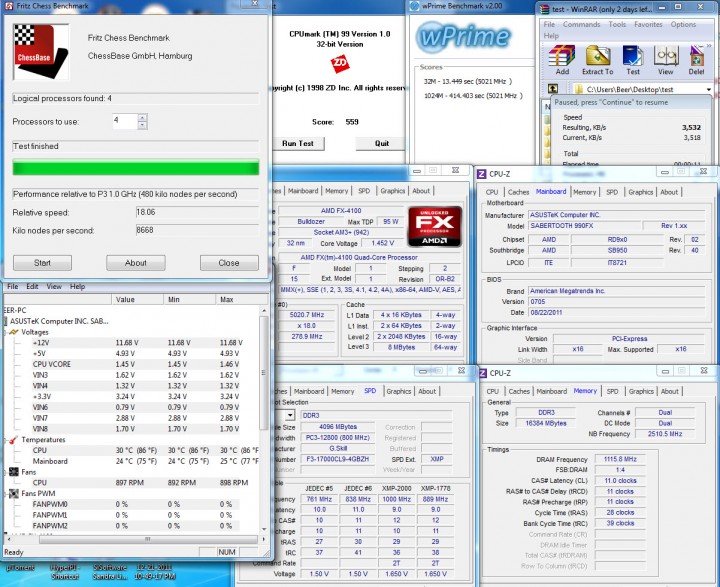Click About button in Fritz Chess Benchmark
The image size is (720, 587).
click(x=135, y=263)
